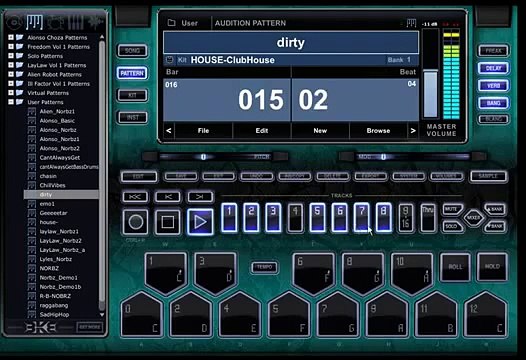Click the TEMPO button between pads
Image resolution: width=526 pixels, height=360 pixels.
[265, 267]
